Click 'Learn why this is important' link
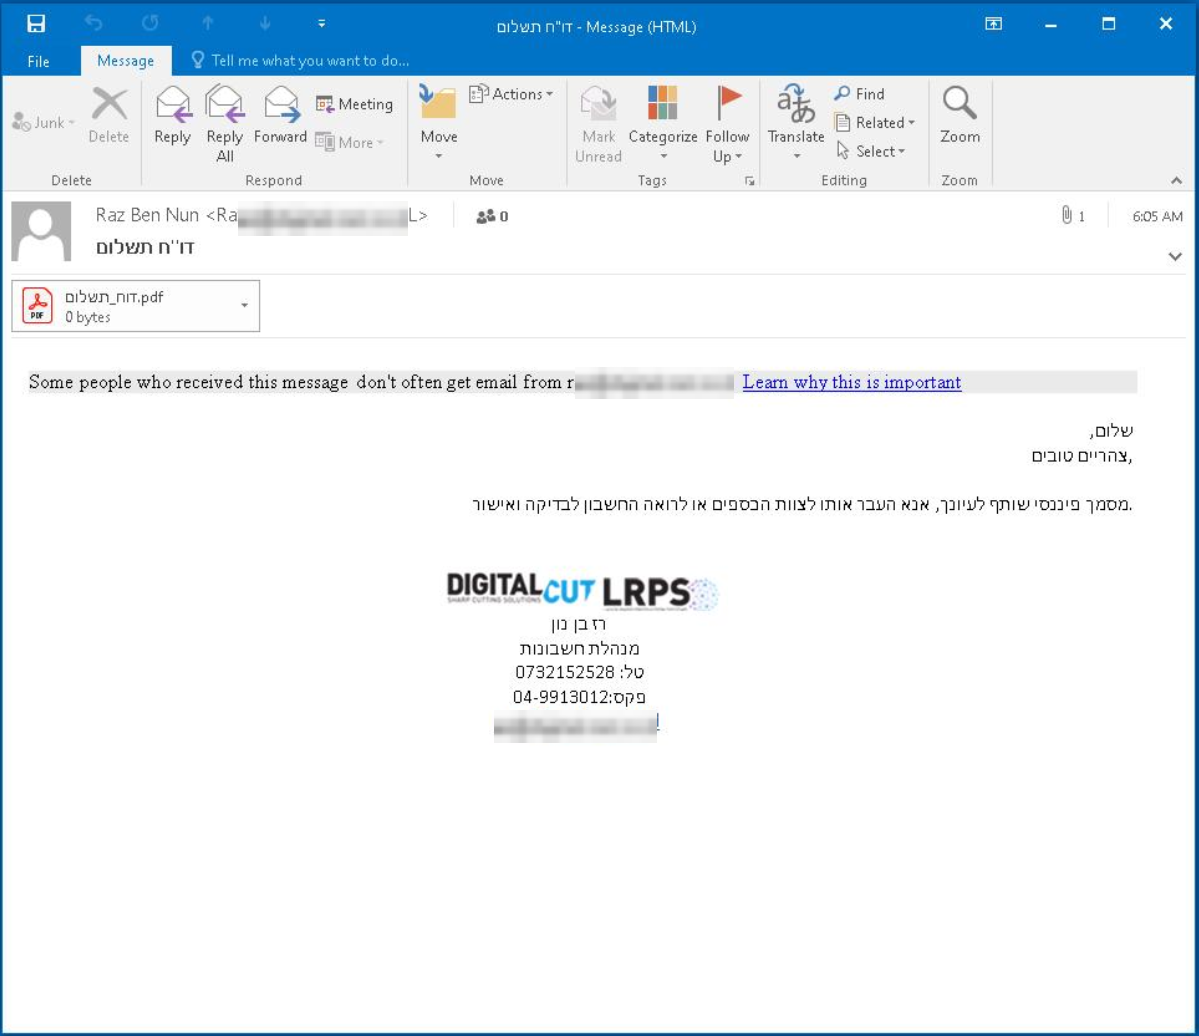This screenshot has width=1199, height=1036. coord(851,382)
